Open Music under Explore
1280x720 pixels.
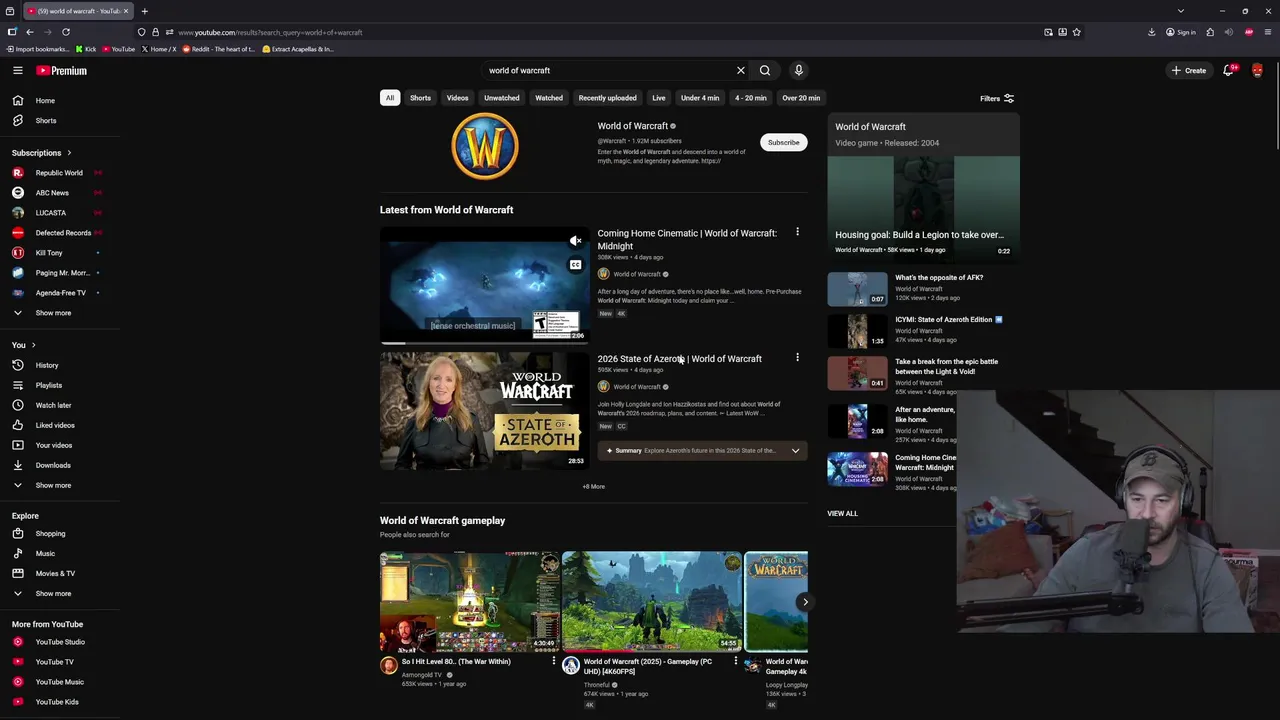pos(45,553)
